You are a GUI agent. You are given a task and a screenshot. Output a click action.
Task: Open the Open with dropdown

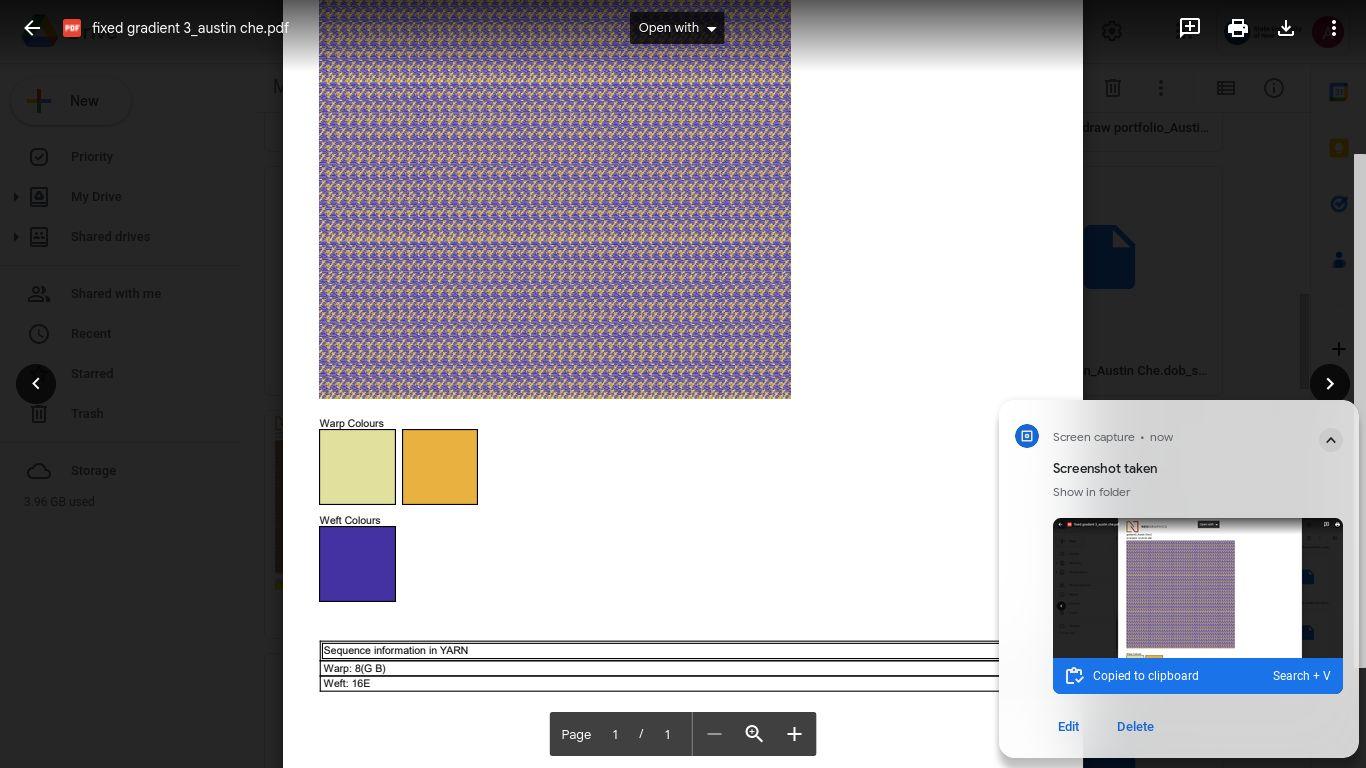[677, 28]
